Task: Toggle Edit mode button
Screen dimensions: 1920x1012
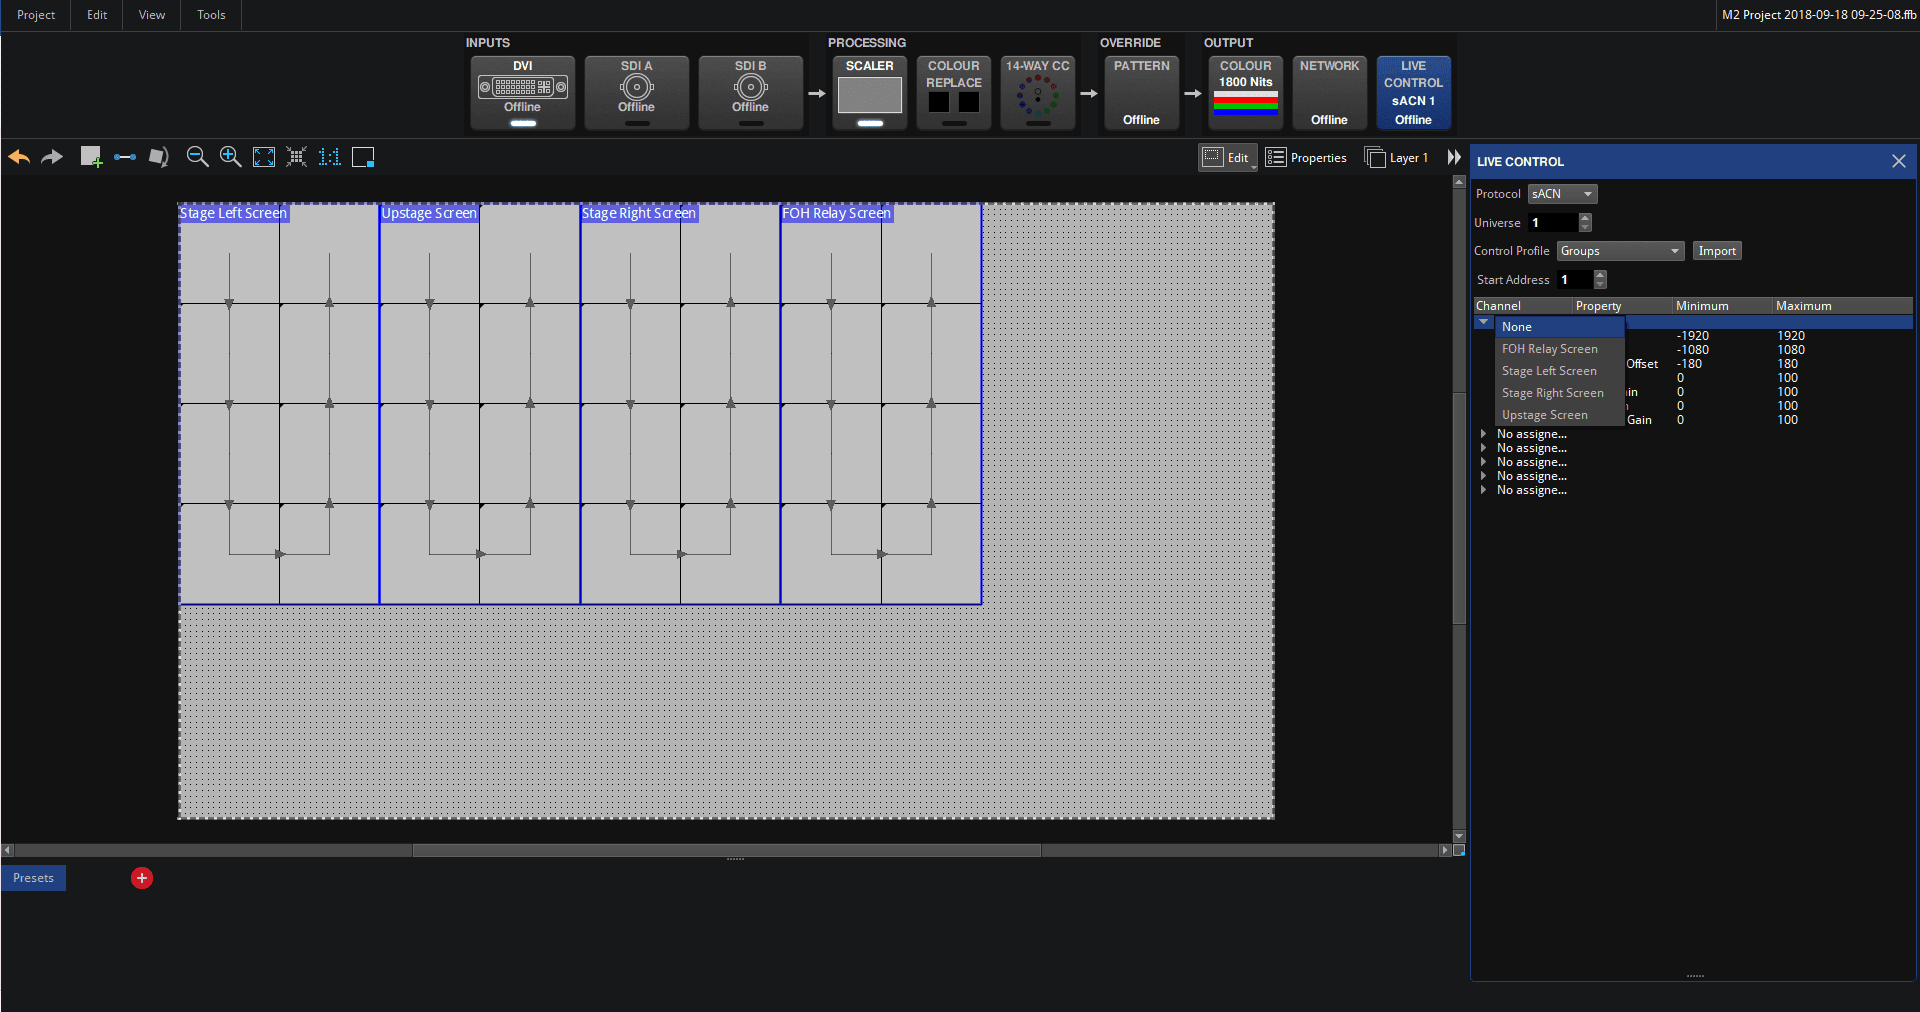Action: click(x=1227, y=158)
